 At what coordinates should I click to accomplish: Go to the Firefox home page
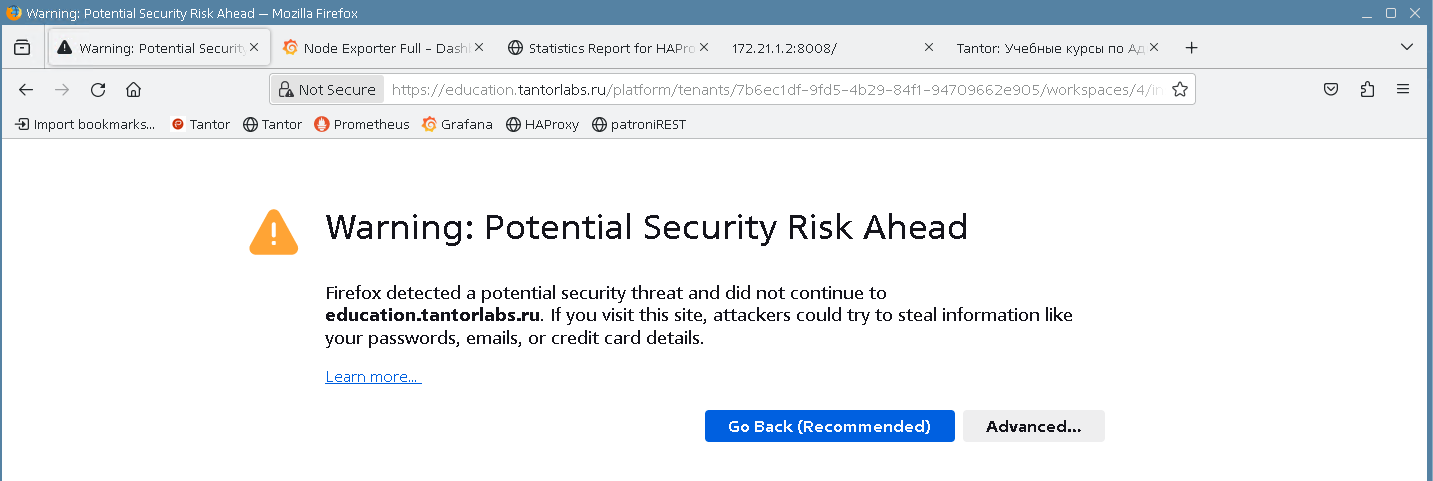[x=133, y=90]
